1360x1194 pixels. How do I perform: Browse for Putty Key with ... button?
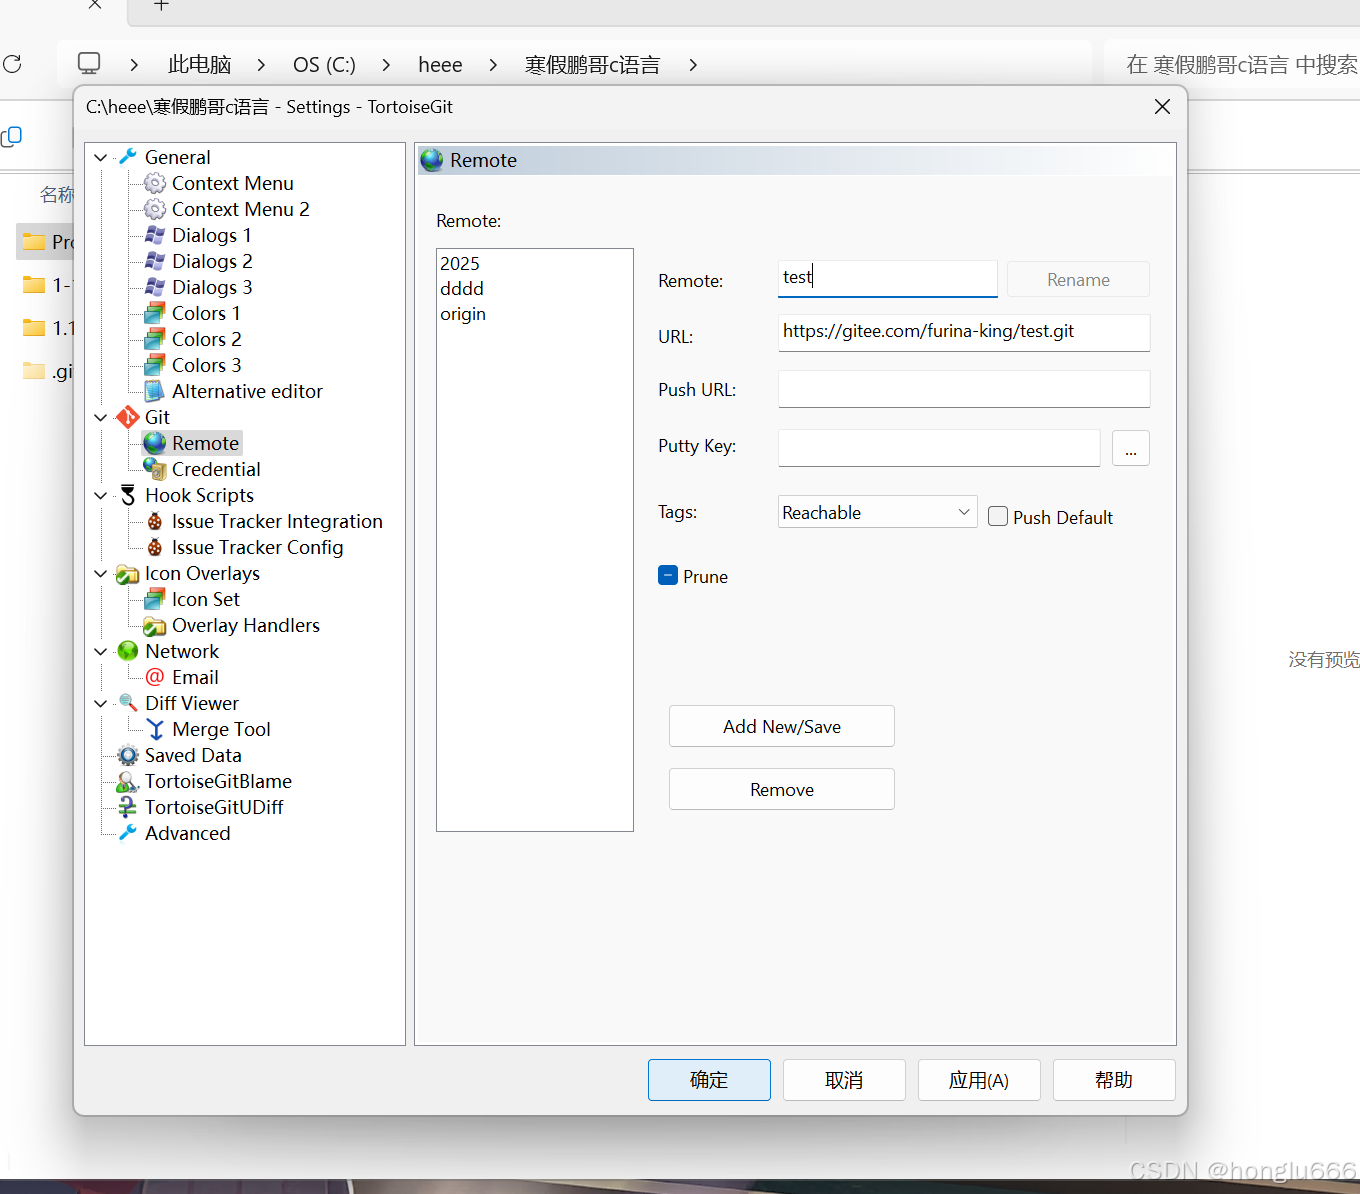(x=1131, y=448)
